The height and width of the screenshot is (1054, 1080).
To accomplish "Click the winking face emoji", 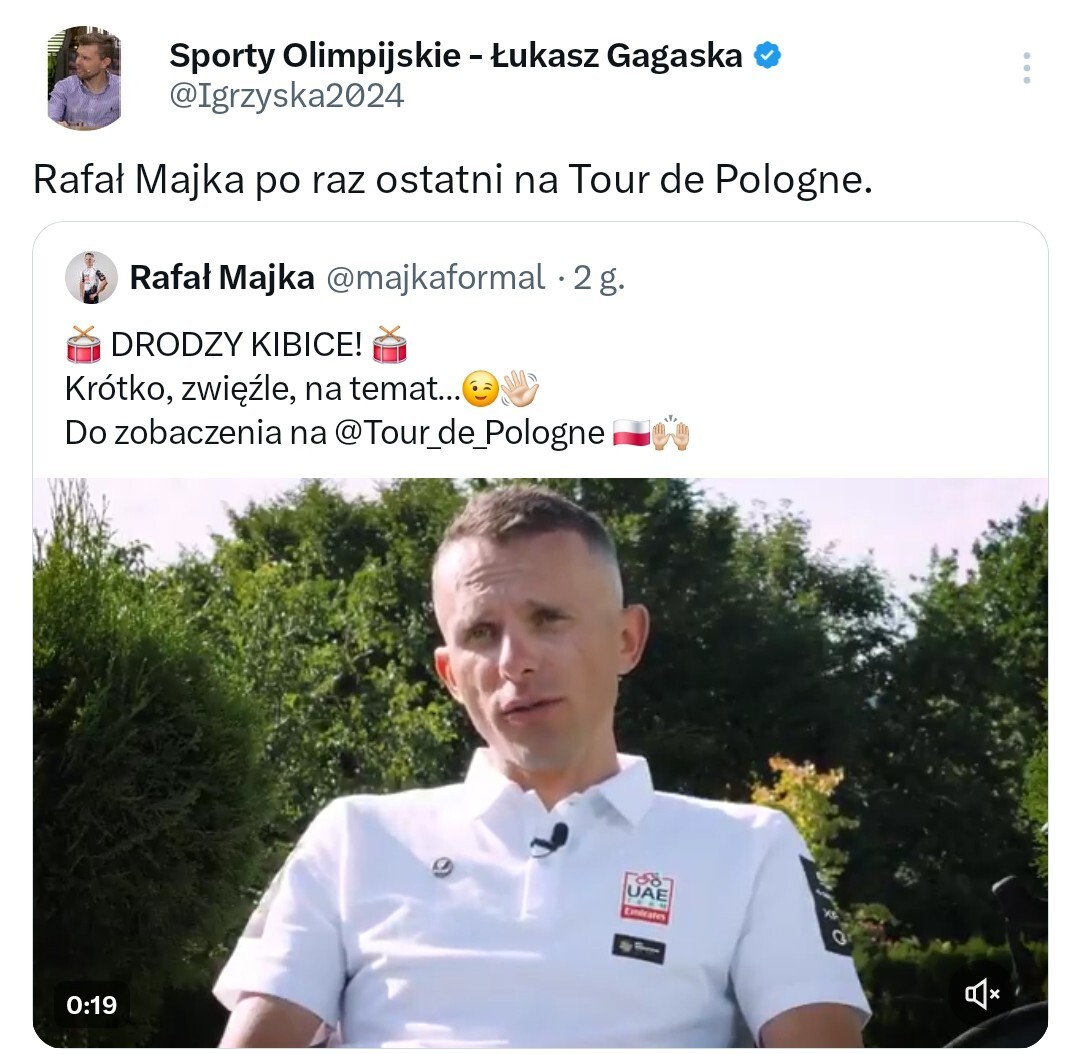I will point(480,389).
